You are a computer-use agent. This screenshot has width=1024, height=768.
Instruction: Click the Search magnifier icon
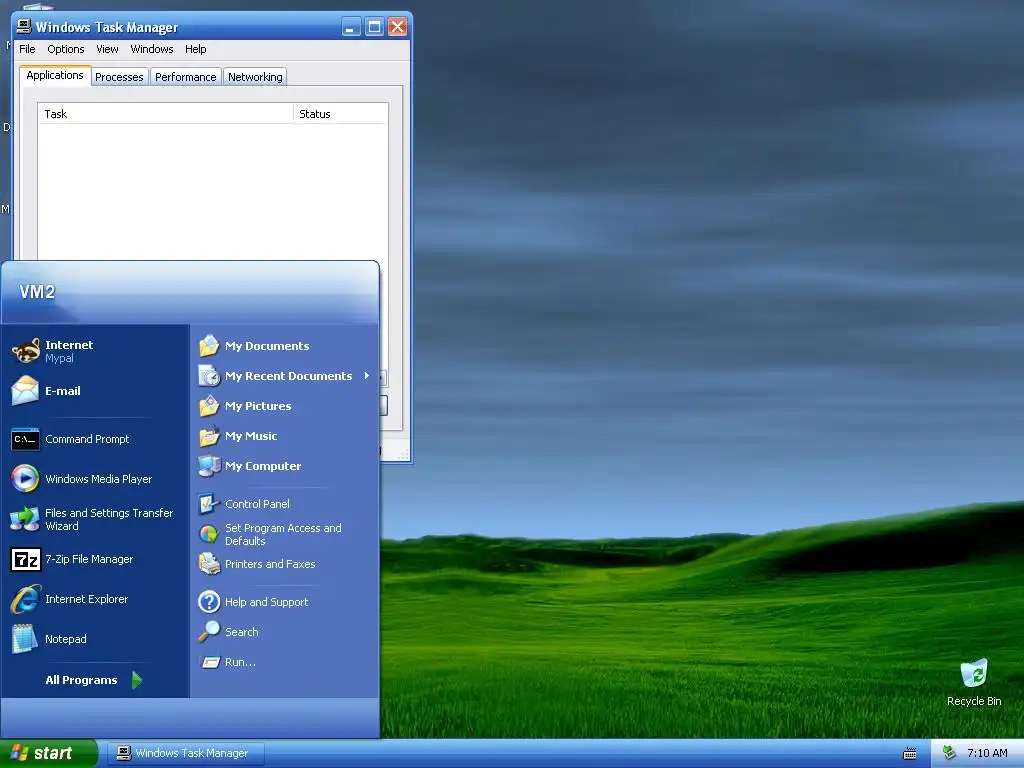point(209,632)
